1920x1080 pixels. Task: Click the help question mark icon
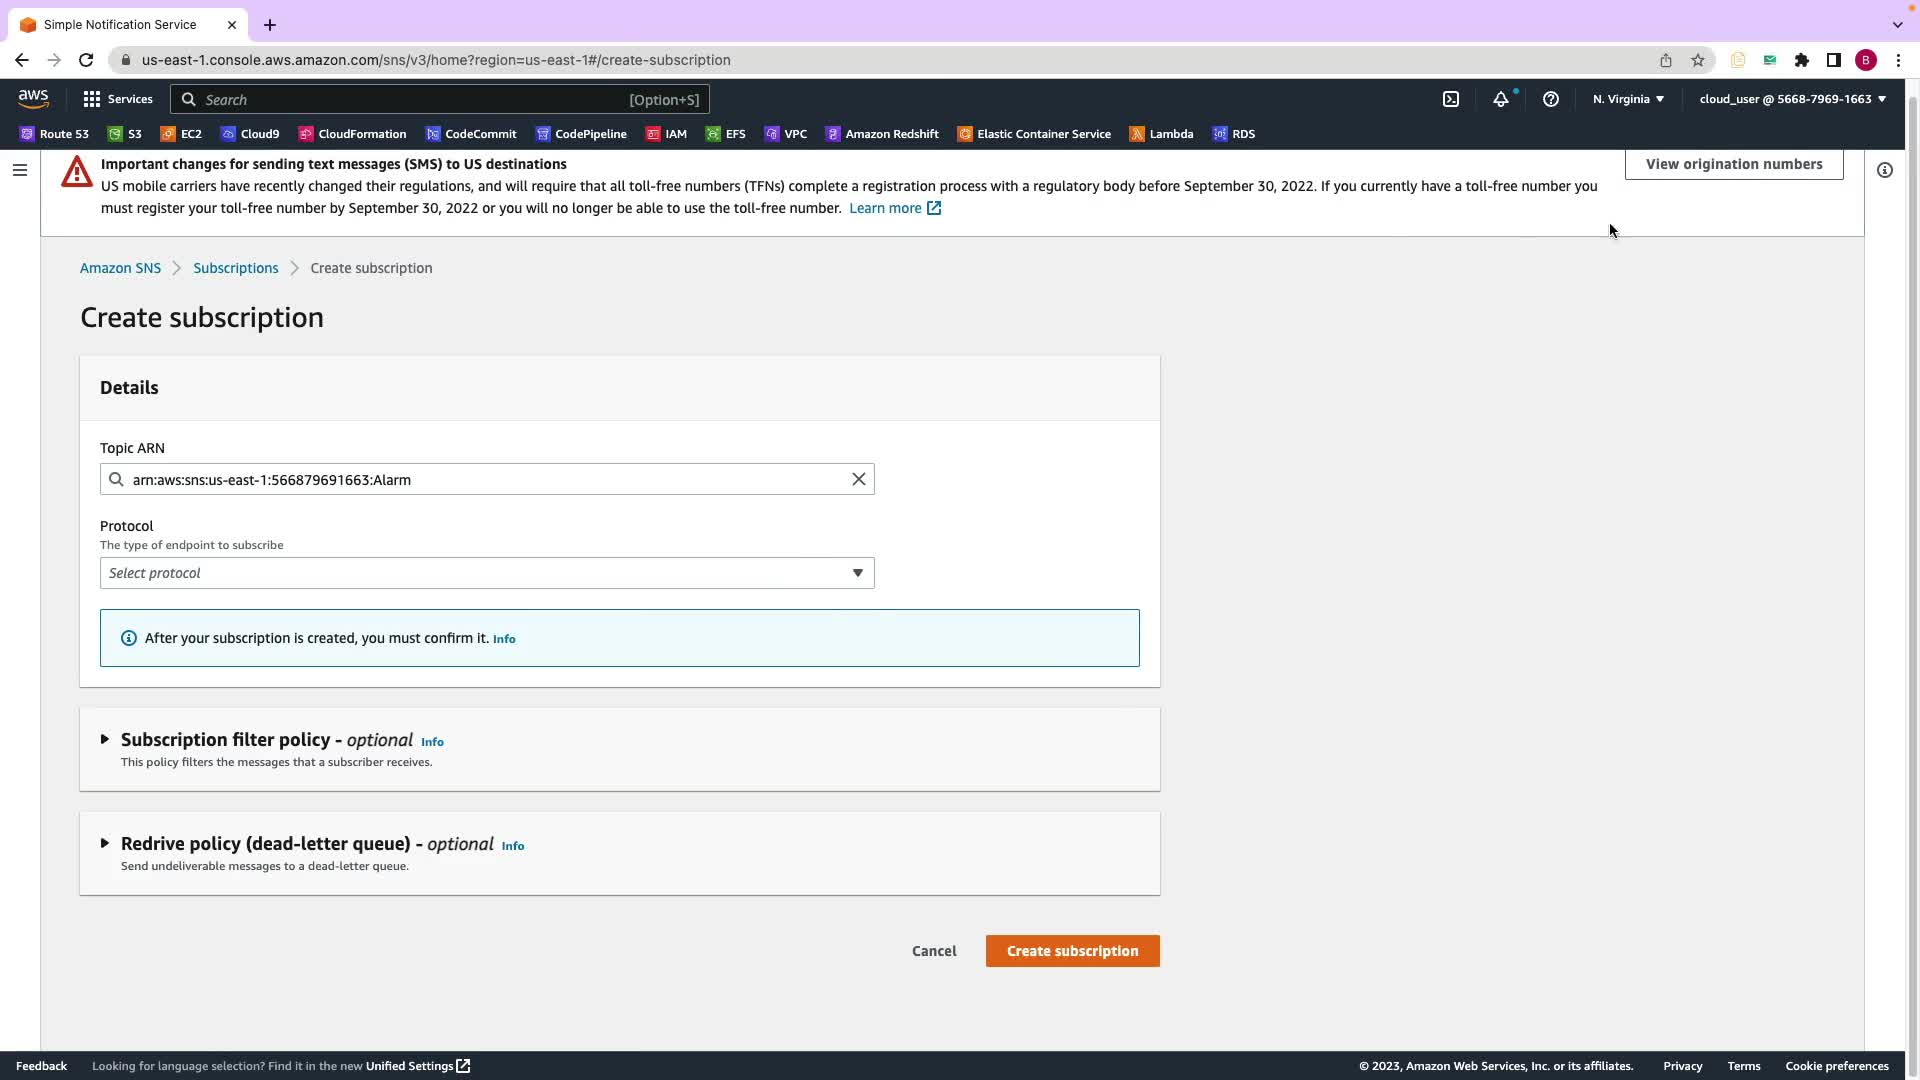click(x=1550, y=99)
